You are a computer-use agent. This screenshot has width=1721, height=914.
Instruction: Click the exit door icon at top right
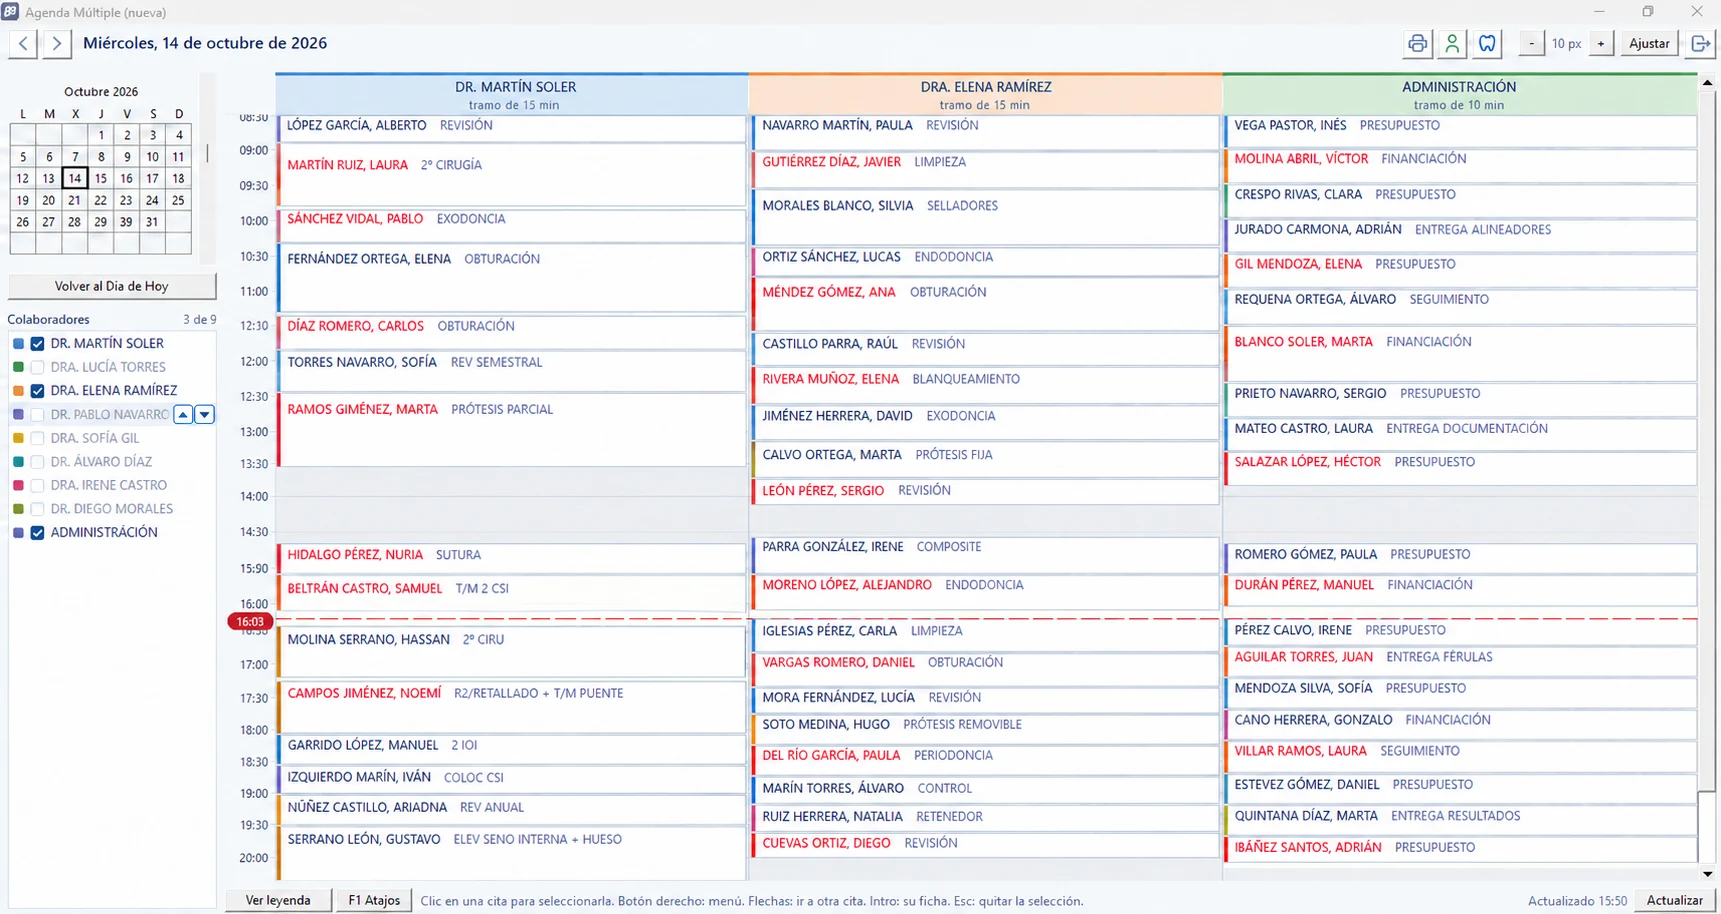(1700, 43)
